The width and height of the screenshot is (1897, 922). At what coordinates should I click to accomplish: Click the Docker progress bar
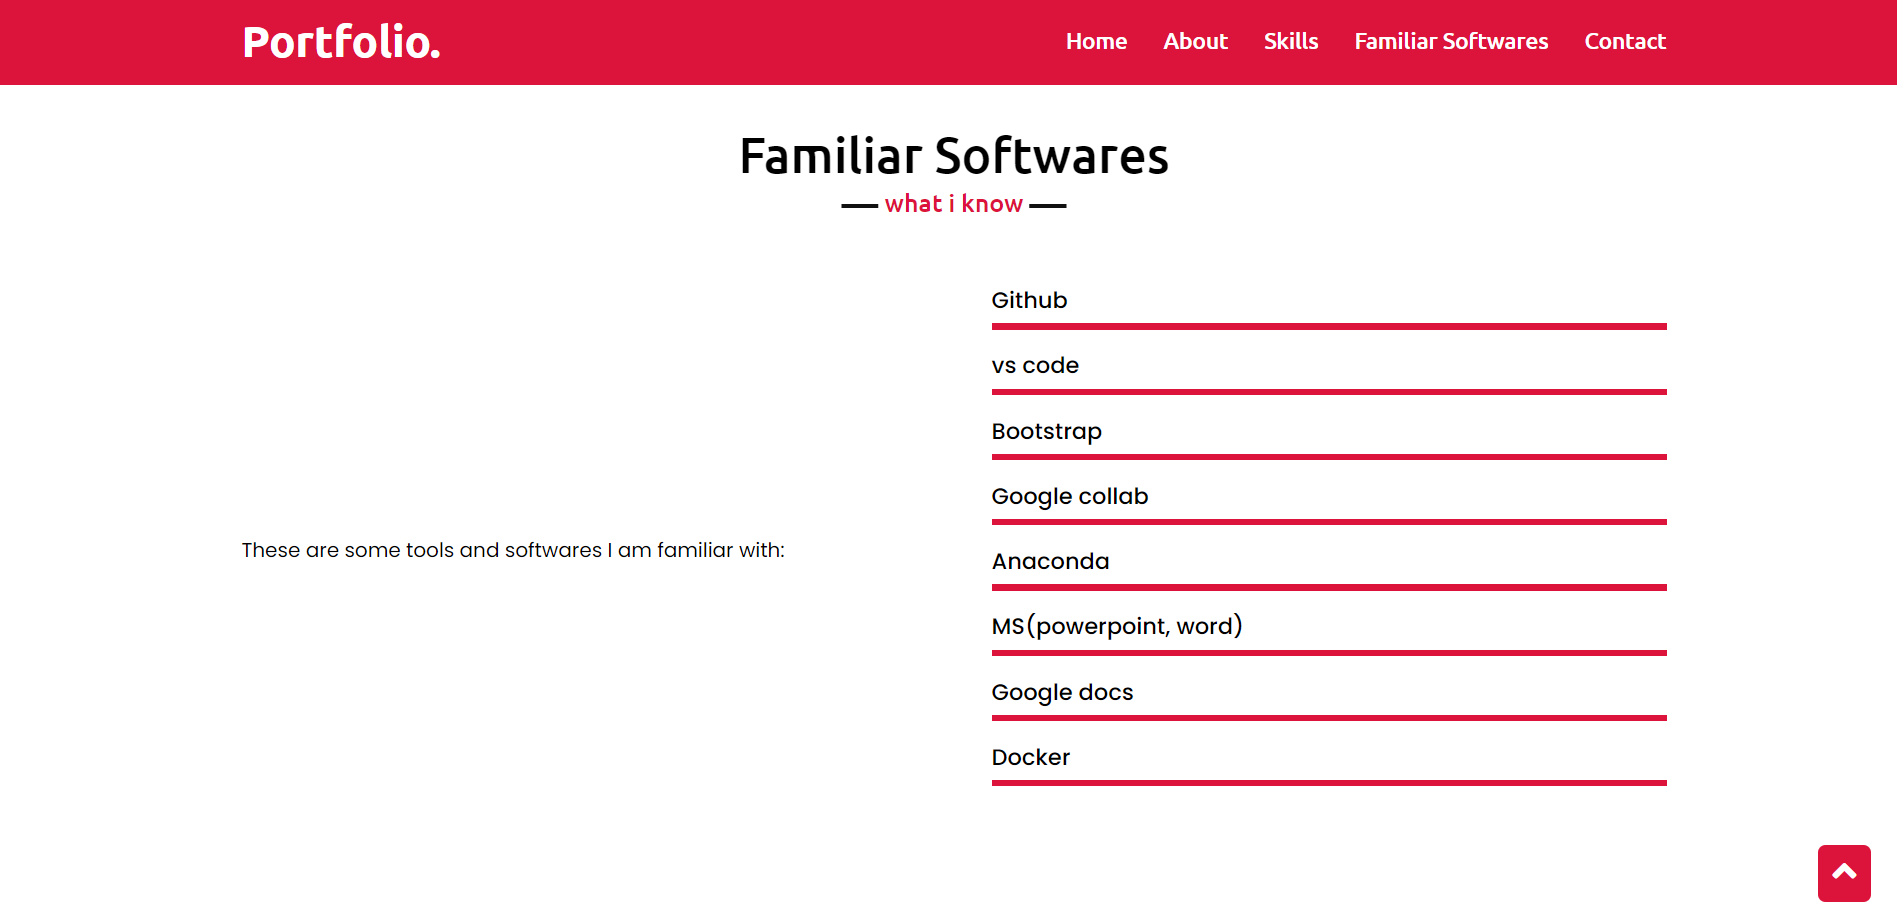(x=1329, y=783)
